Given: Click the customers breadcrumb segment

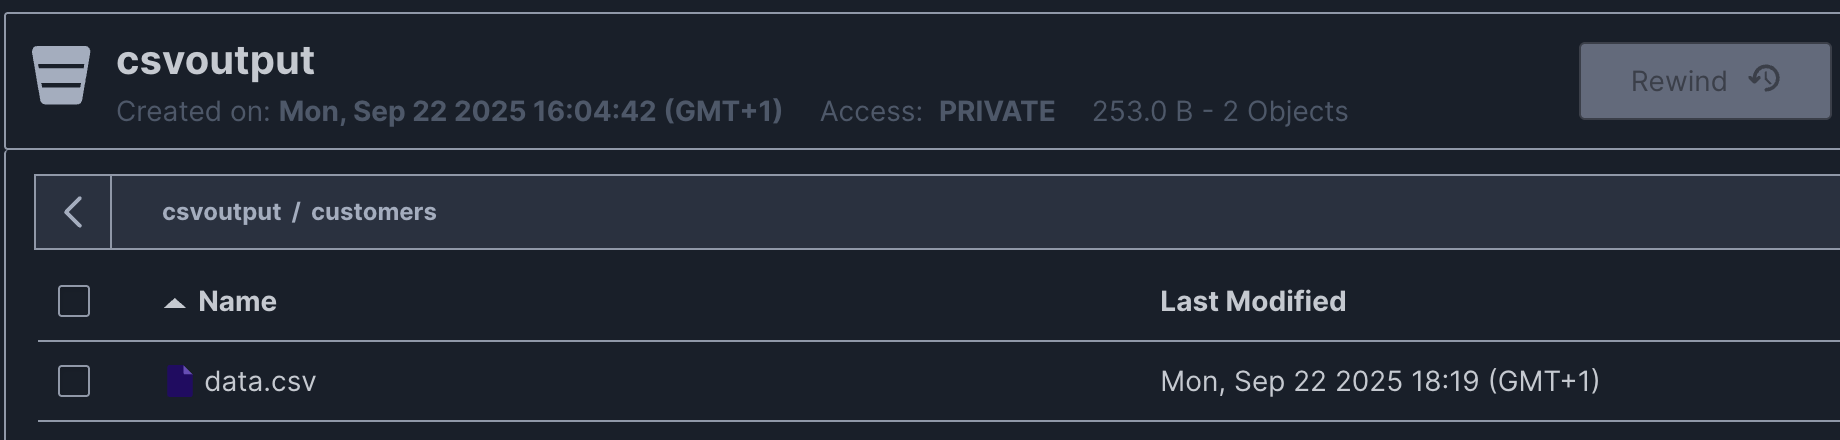Looking at the screenshot, I should (x=373, y=212).
